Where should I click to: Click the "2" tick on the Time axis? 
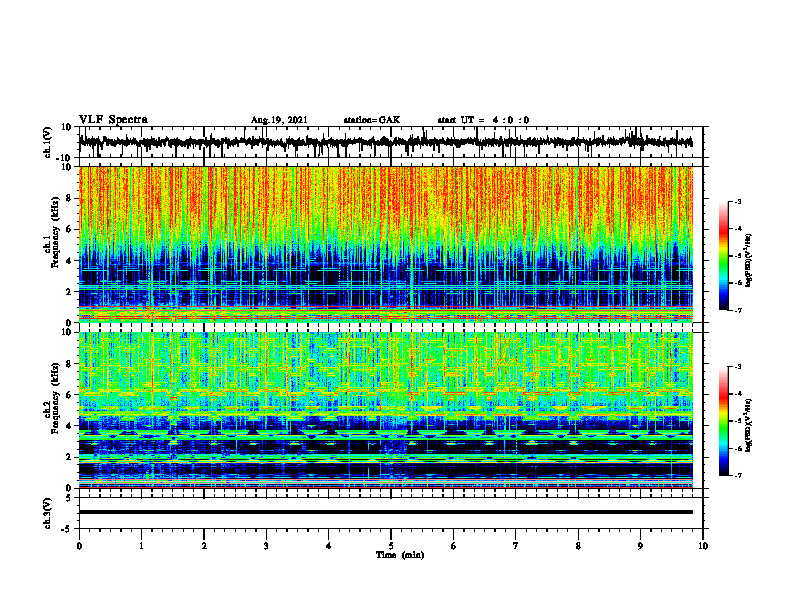(204, 546)
